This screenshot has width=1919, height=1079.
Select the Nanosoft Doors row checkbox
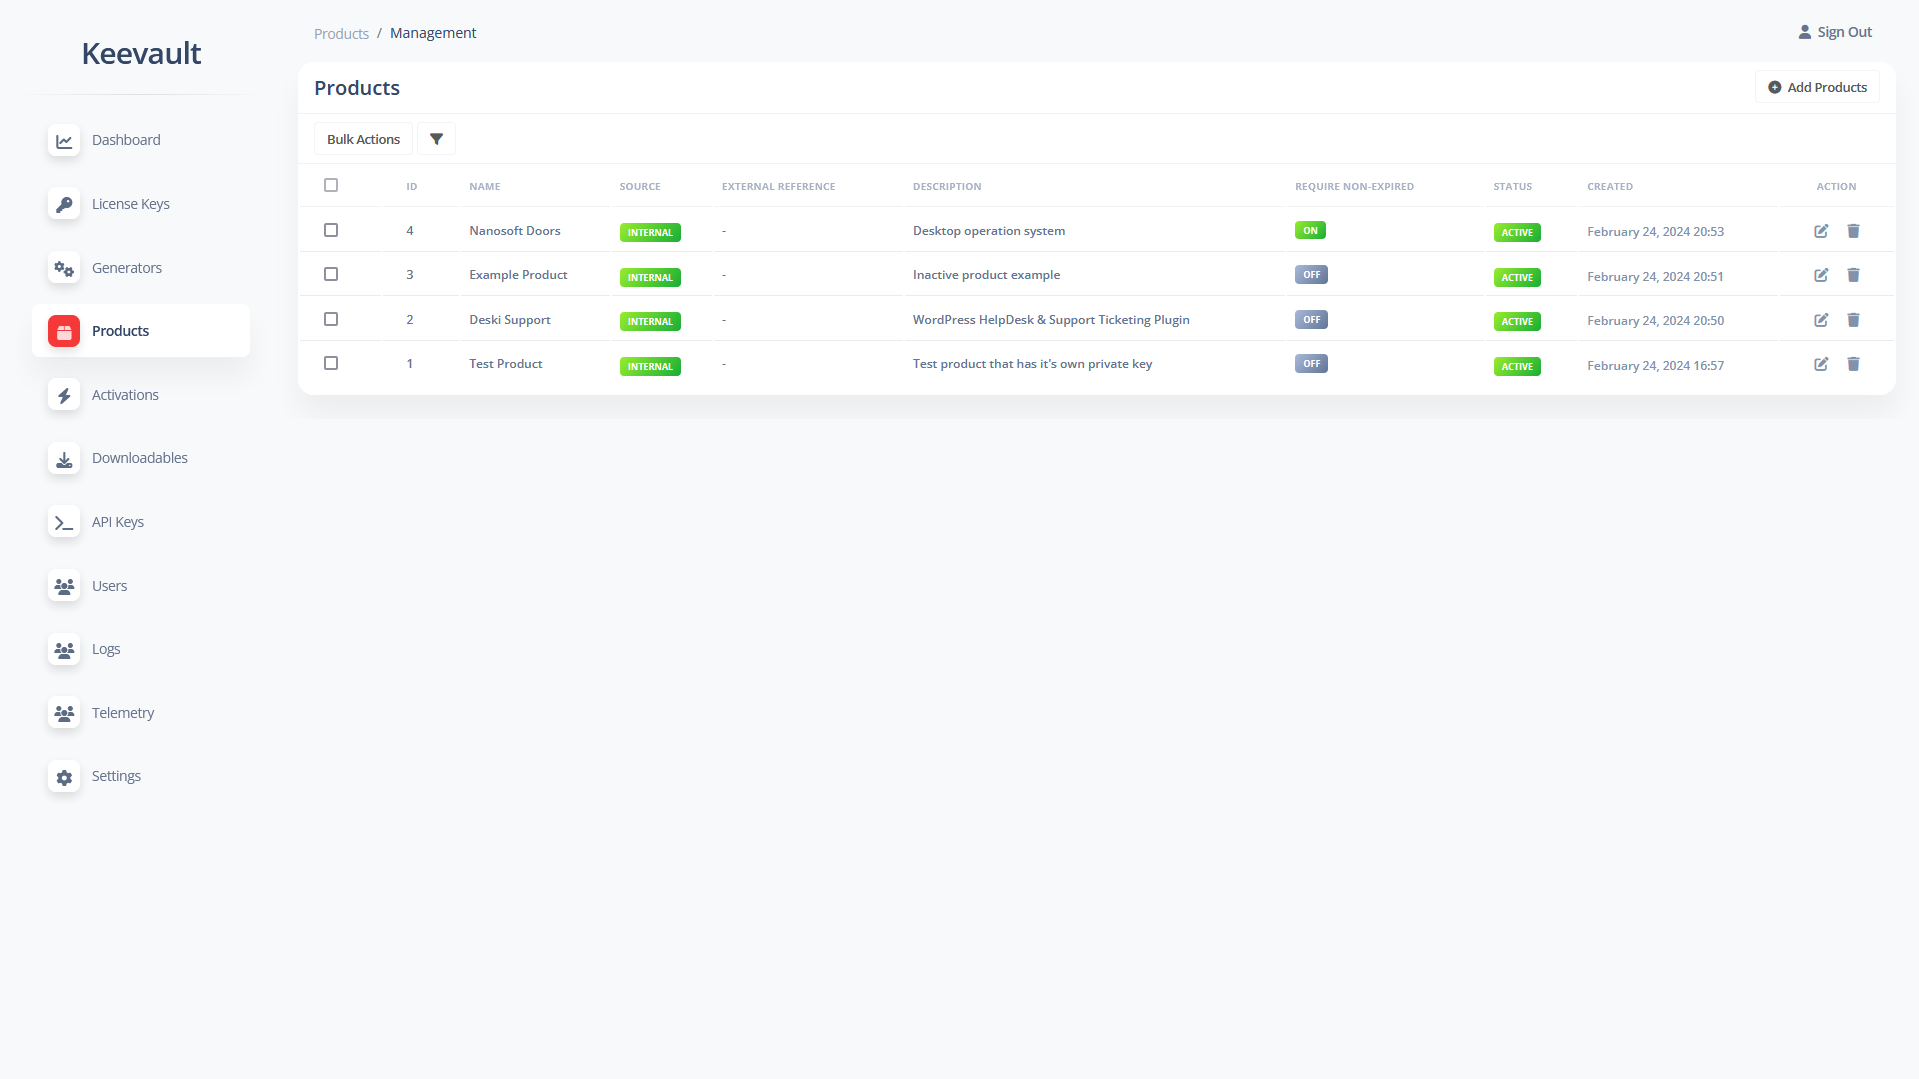click(331, 230)
